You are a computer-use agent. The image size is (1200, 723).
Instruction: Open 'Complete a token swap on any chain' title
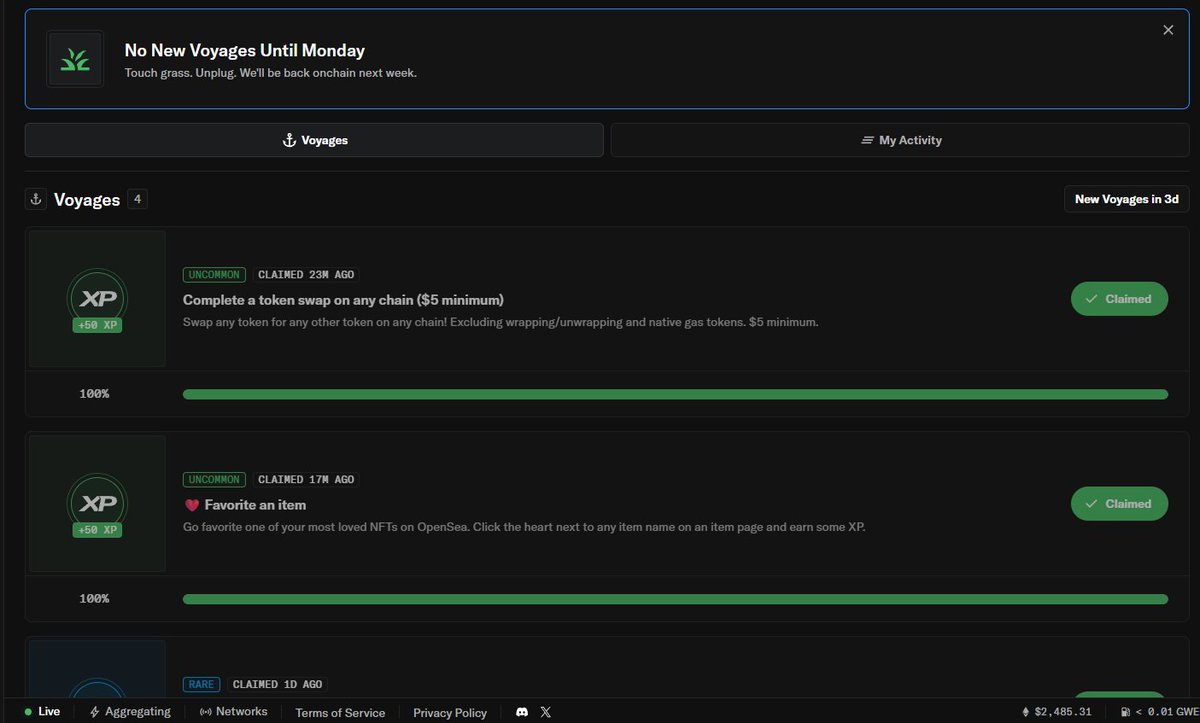point(343,300)
